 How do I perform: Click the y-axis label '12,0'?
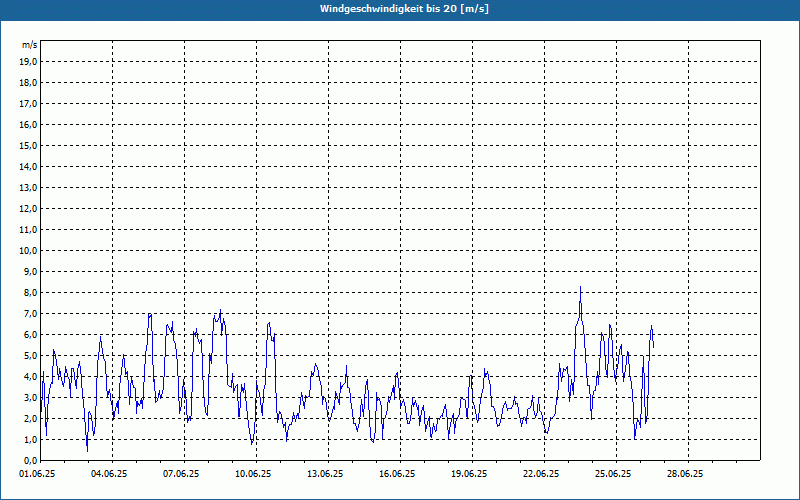coord(28,209)
